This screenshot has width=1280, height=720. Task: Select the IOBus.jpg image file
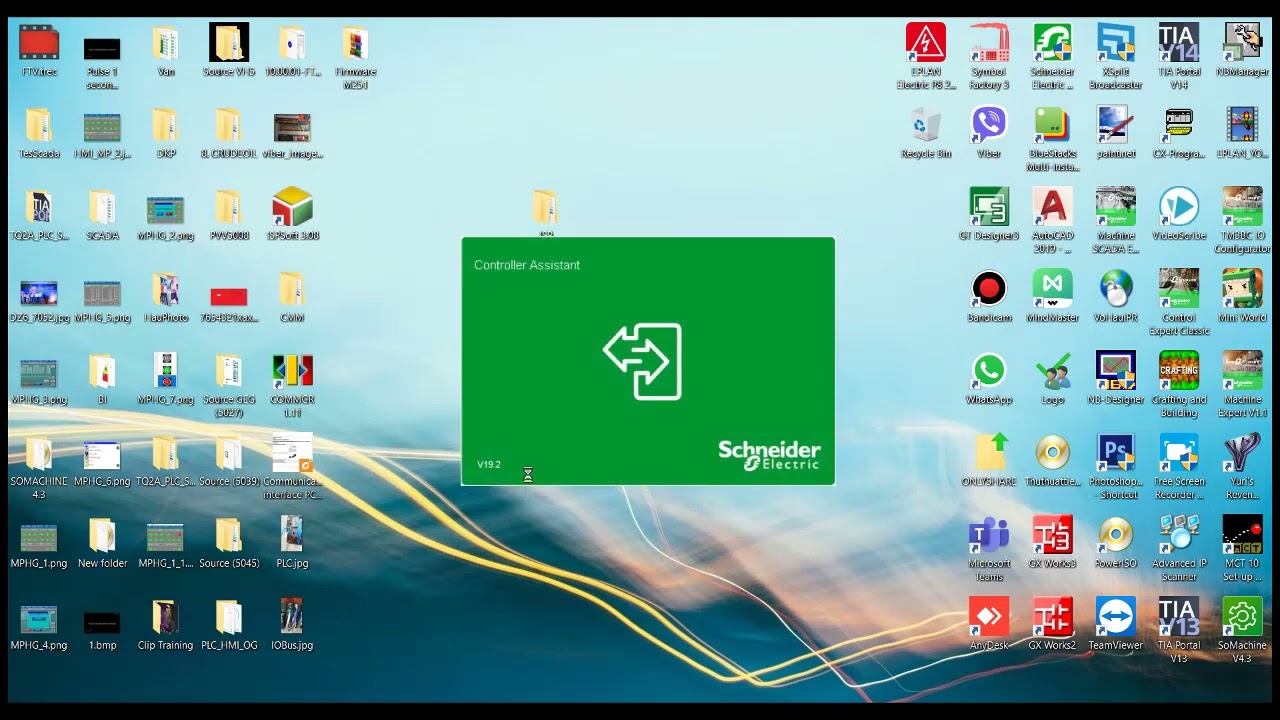(x=292, y=617)
